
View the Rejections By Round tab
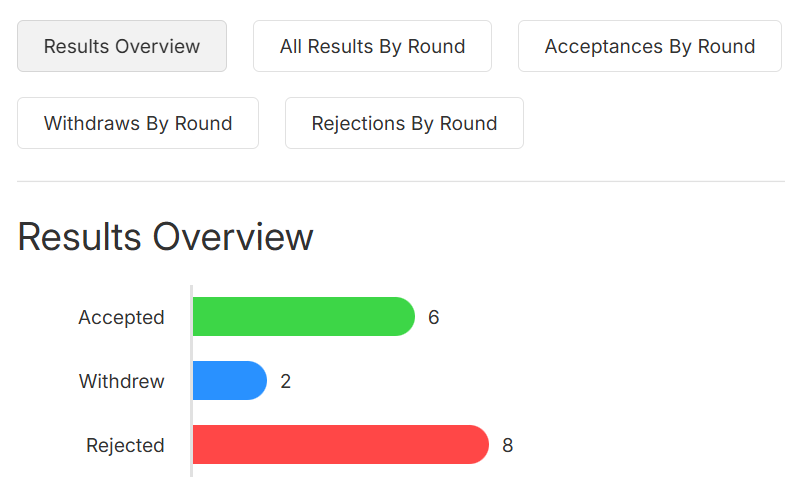click(404, 123)
